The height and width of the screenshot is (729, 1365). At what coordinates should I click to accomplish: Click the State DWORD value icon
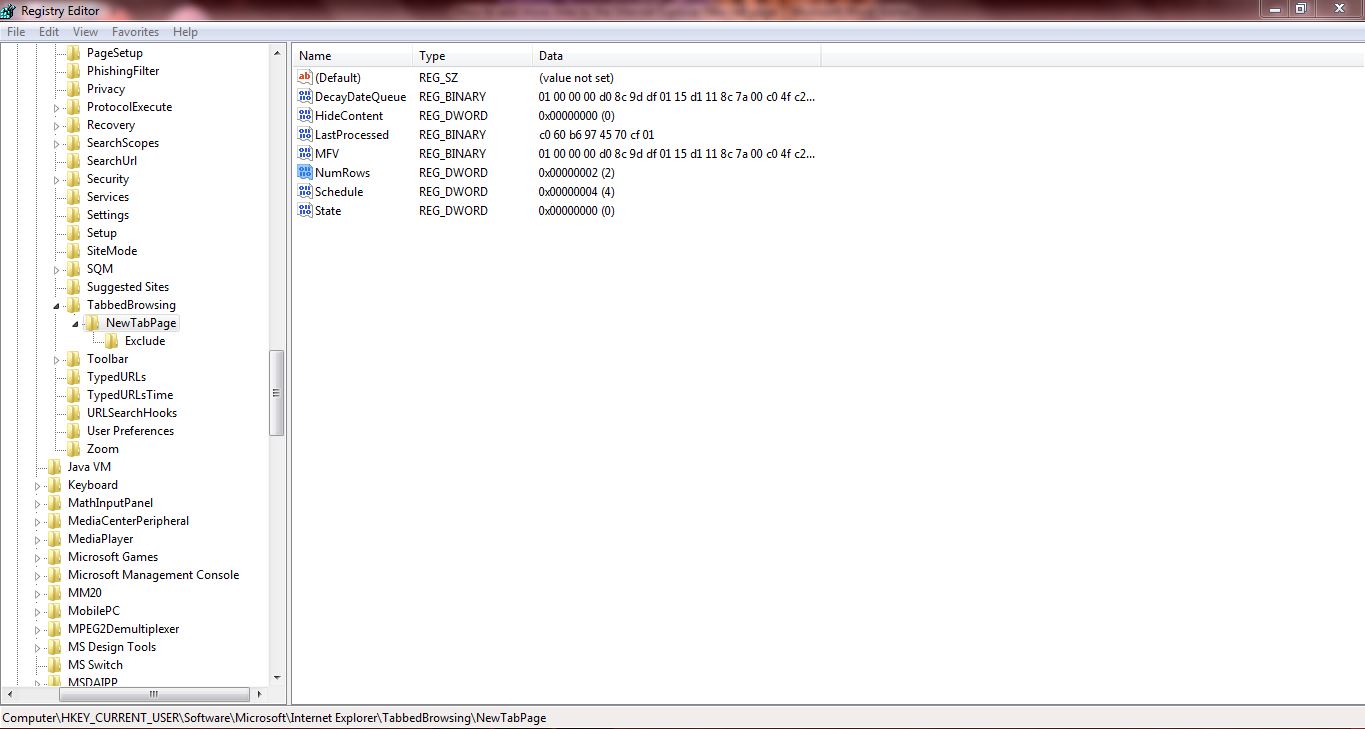click(x=305, y=210)
